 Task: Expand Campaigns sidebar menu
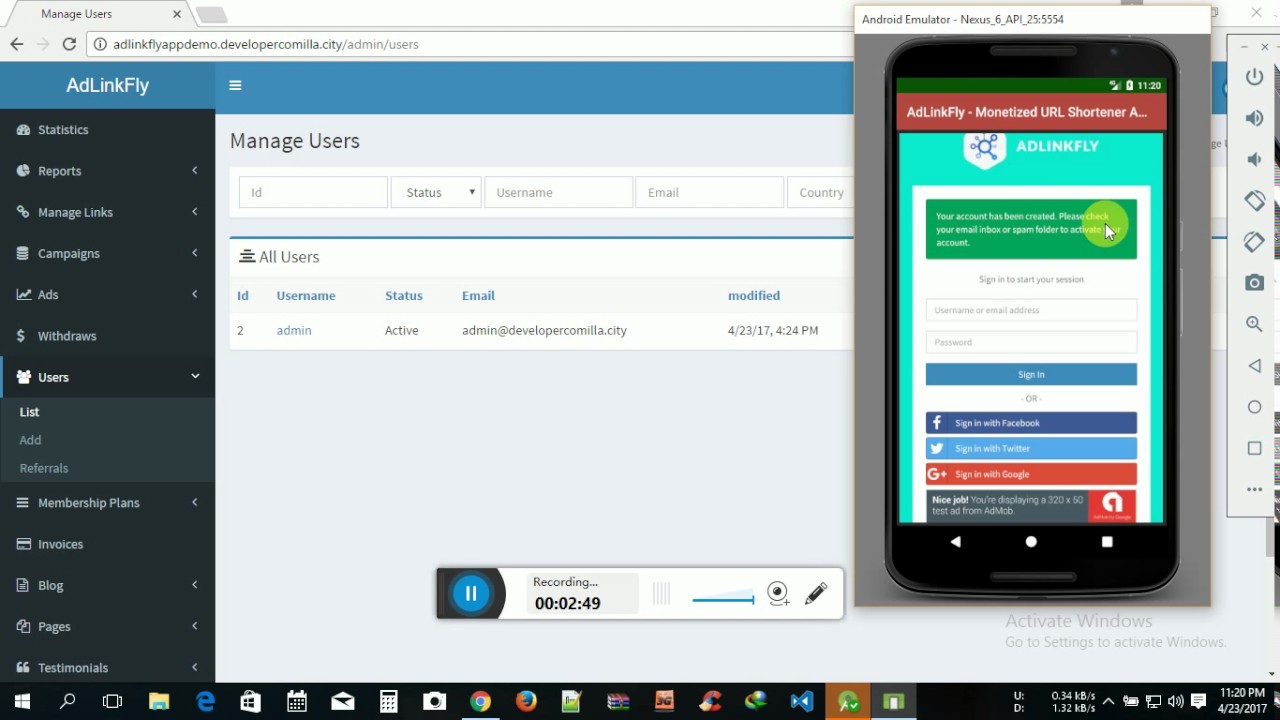pyautogui.click(x=107, y=253)
